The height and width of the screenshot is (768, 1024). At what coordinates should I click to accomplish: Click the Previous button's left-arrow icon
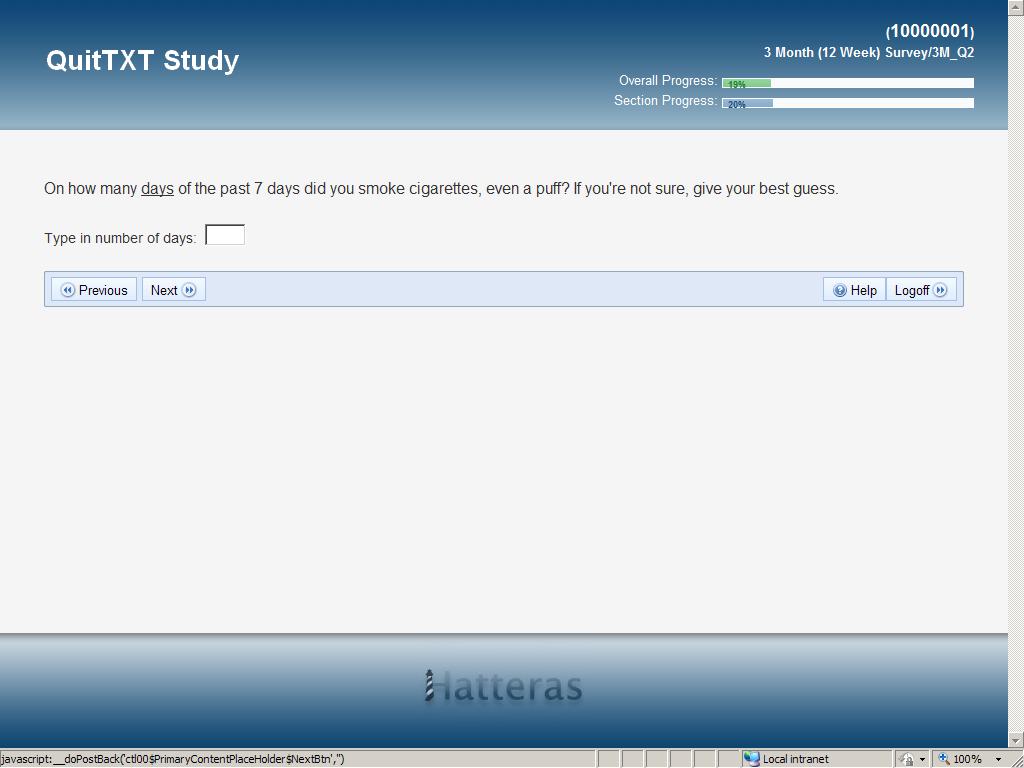[x=68, y=290]
